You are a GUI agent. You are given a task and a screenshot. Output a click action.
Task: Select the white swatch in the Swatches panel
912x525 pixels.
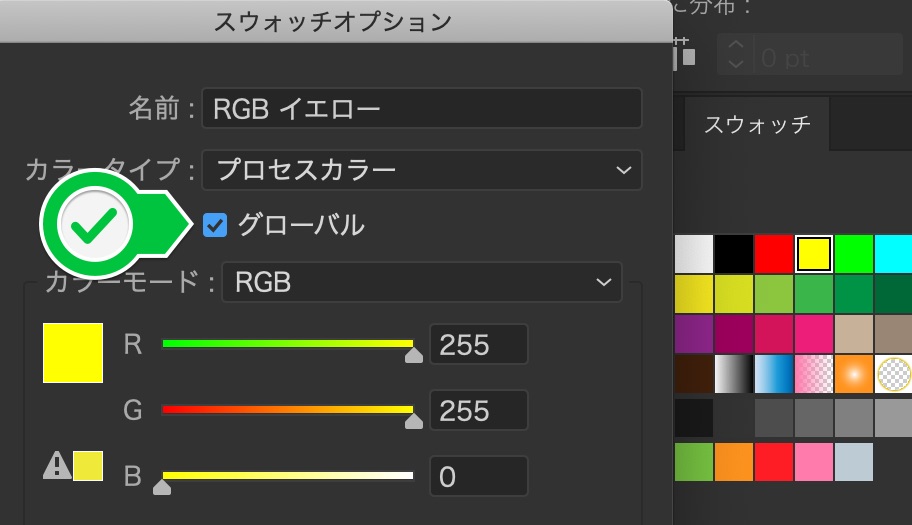tap(694, 254)
